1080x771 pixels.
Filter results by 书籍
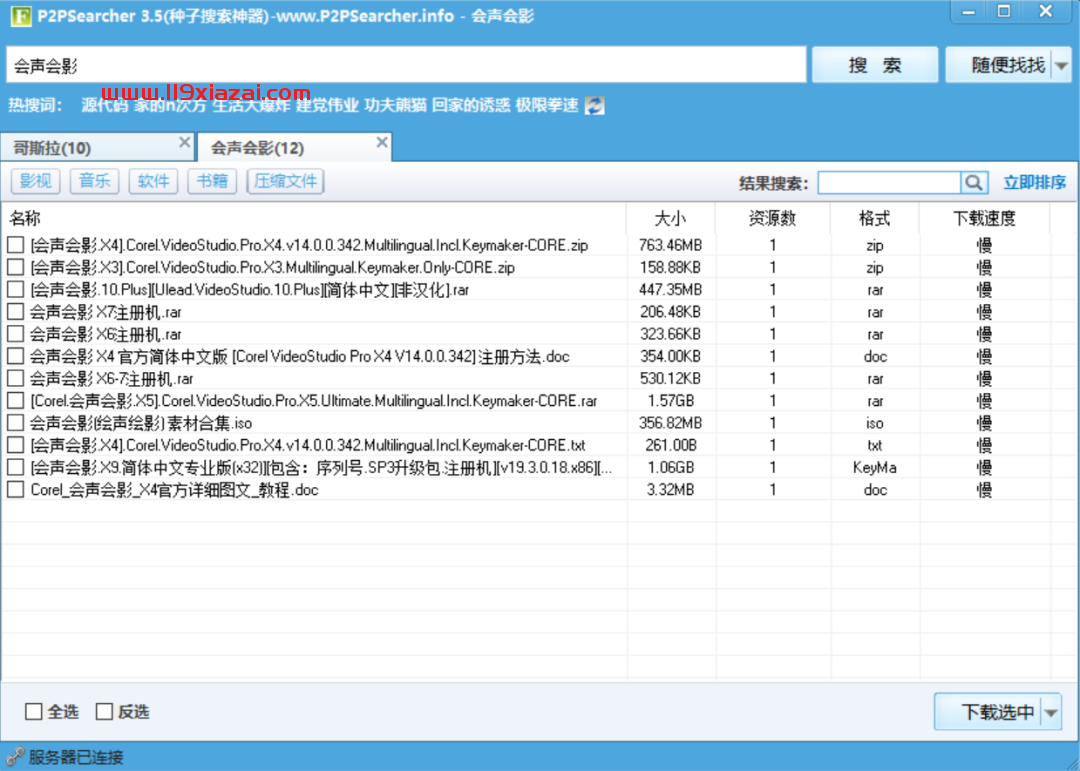[x=212, y=181]
